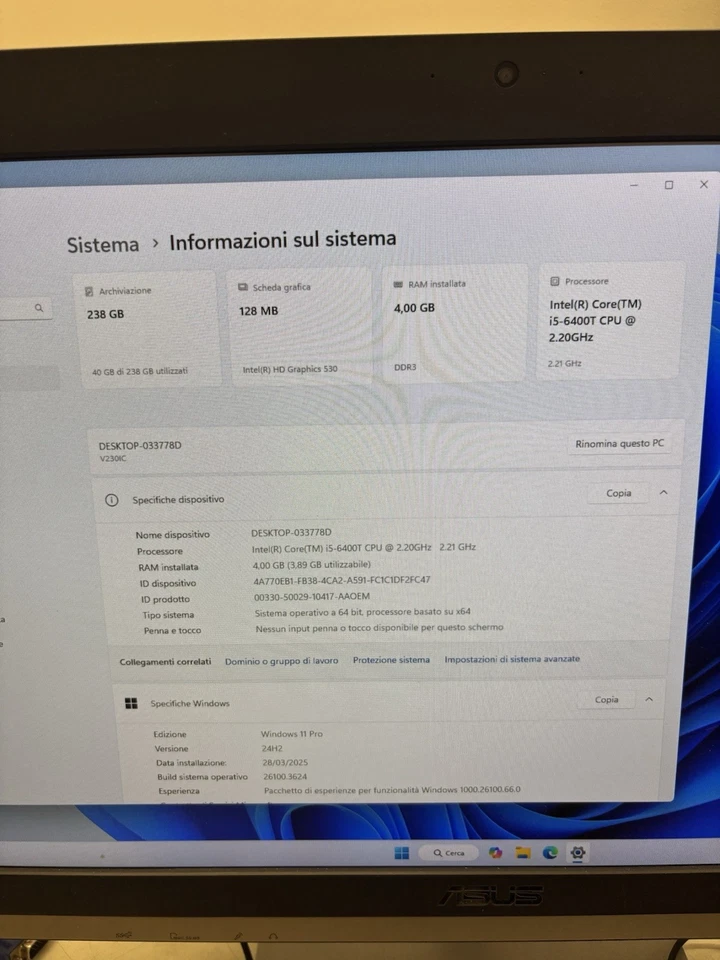Open Impostazioni di sistema avanzate link

coord(512,659)
